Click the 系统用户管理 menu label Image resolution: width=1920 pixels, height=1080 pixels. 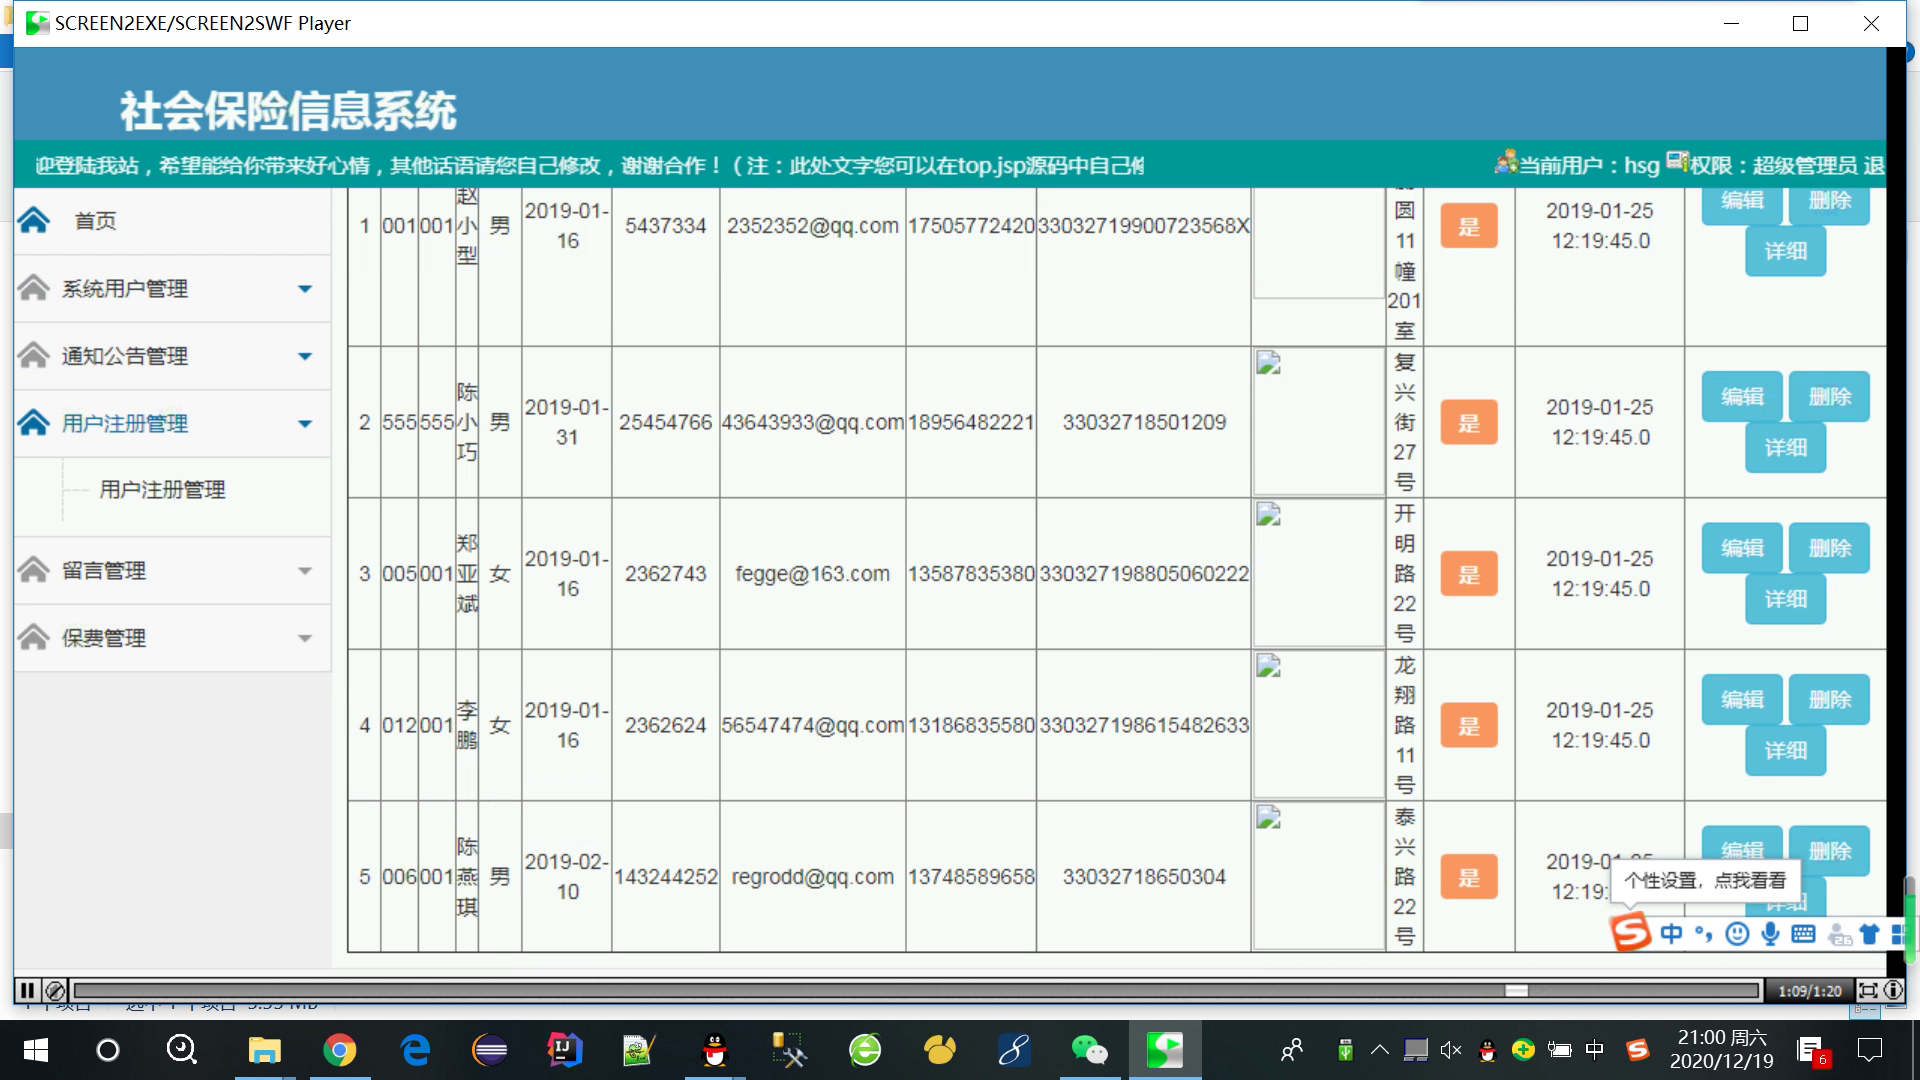125,289
